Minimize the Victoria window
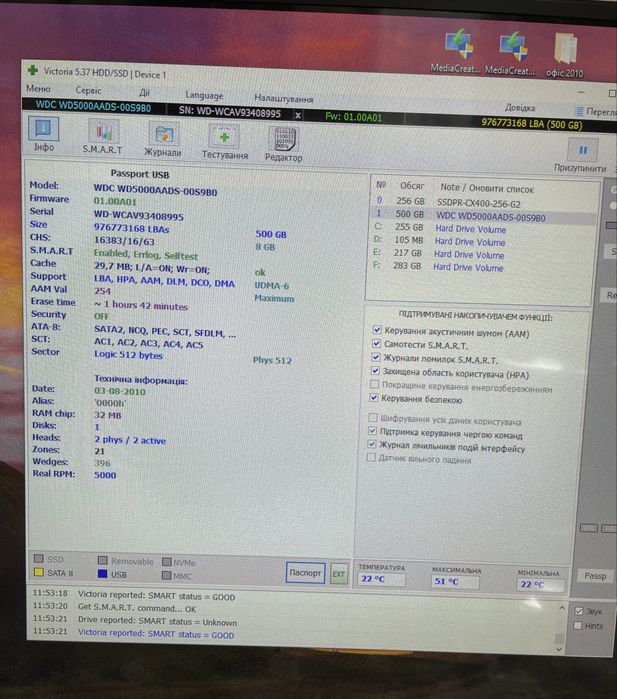The height and width of the screenshot is (699, 617). [x=581, y=92]
